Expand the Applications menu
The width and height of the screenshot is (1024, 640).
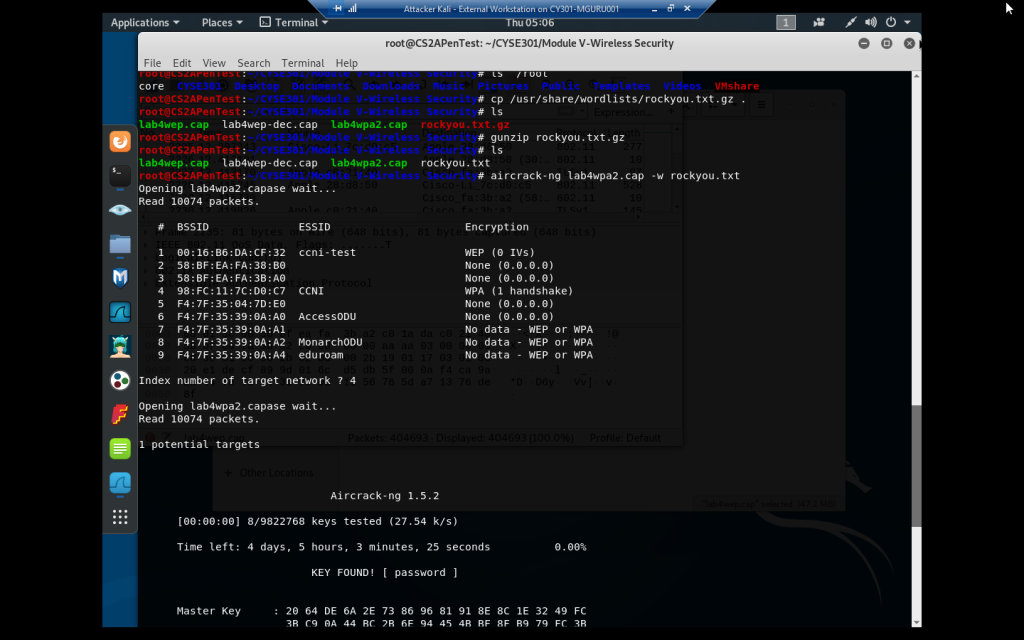(144, 22)
